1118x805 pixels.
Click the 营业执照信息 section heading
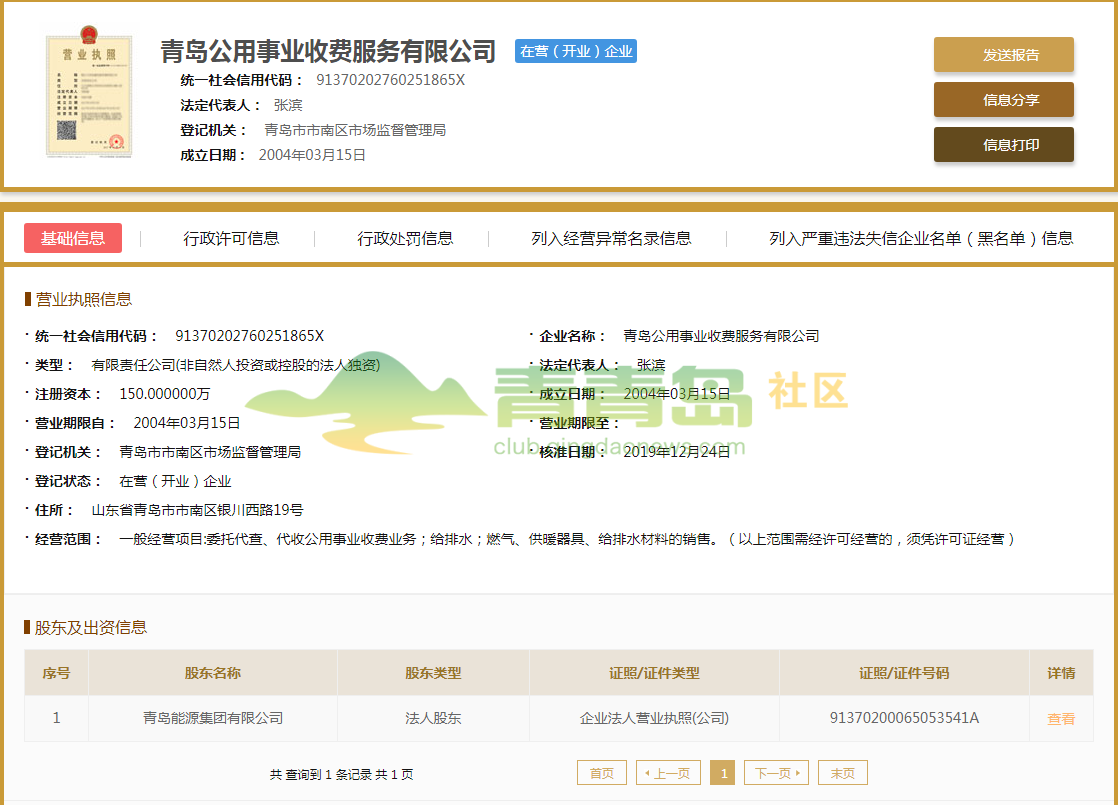click(x=83, y=299)
